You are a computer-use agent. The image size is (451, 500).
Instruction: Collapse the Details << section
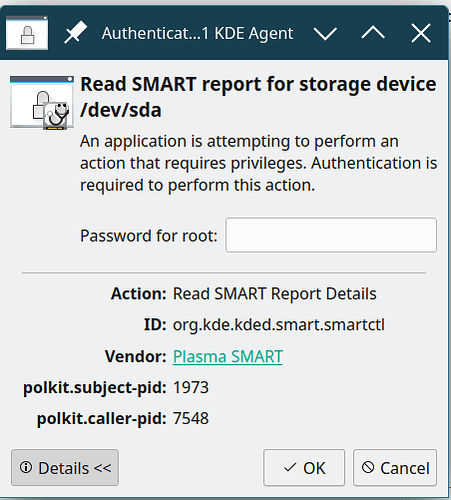tap(65, 467)
